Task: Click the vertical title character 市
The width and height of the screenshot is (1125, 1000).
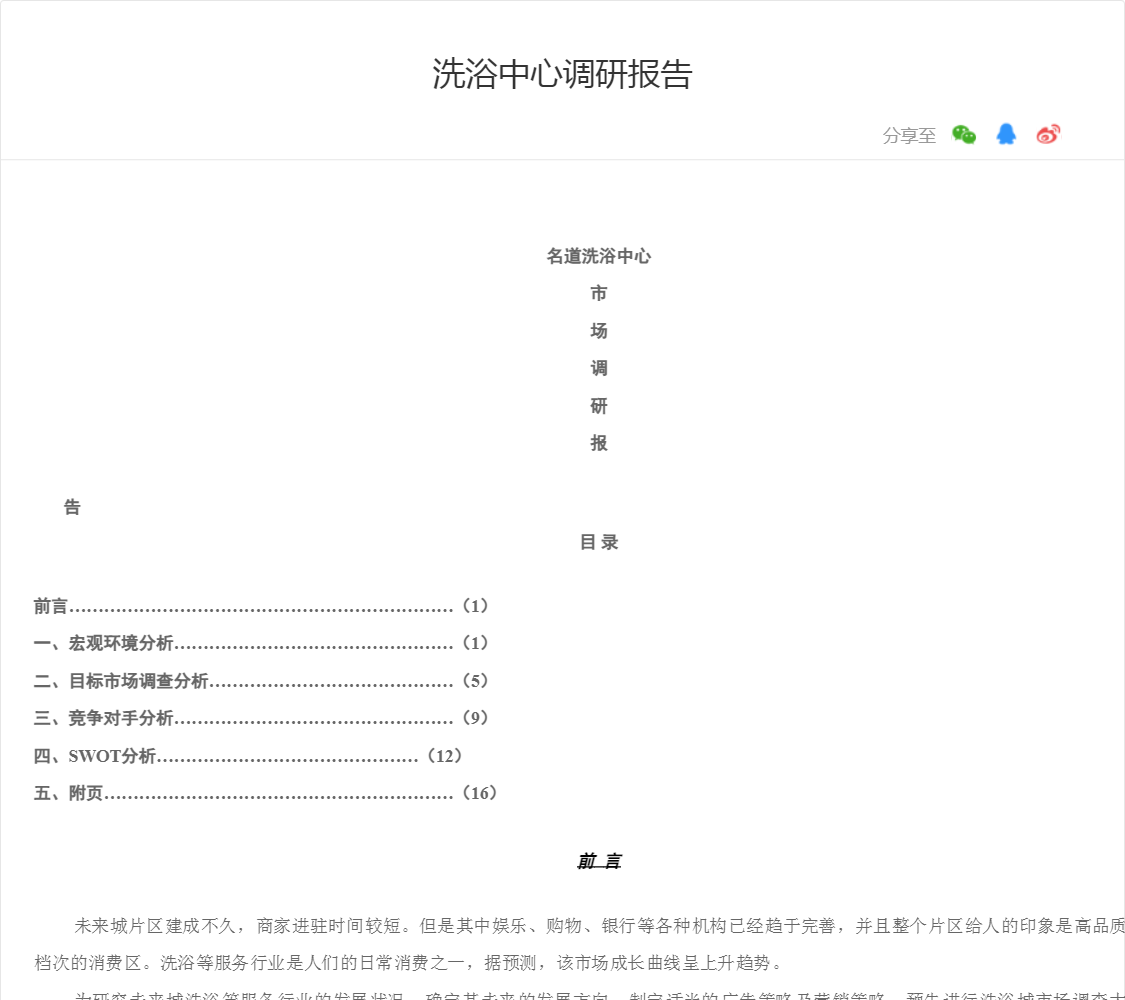Action: coord(598,293)
